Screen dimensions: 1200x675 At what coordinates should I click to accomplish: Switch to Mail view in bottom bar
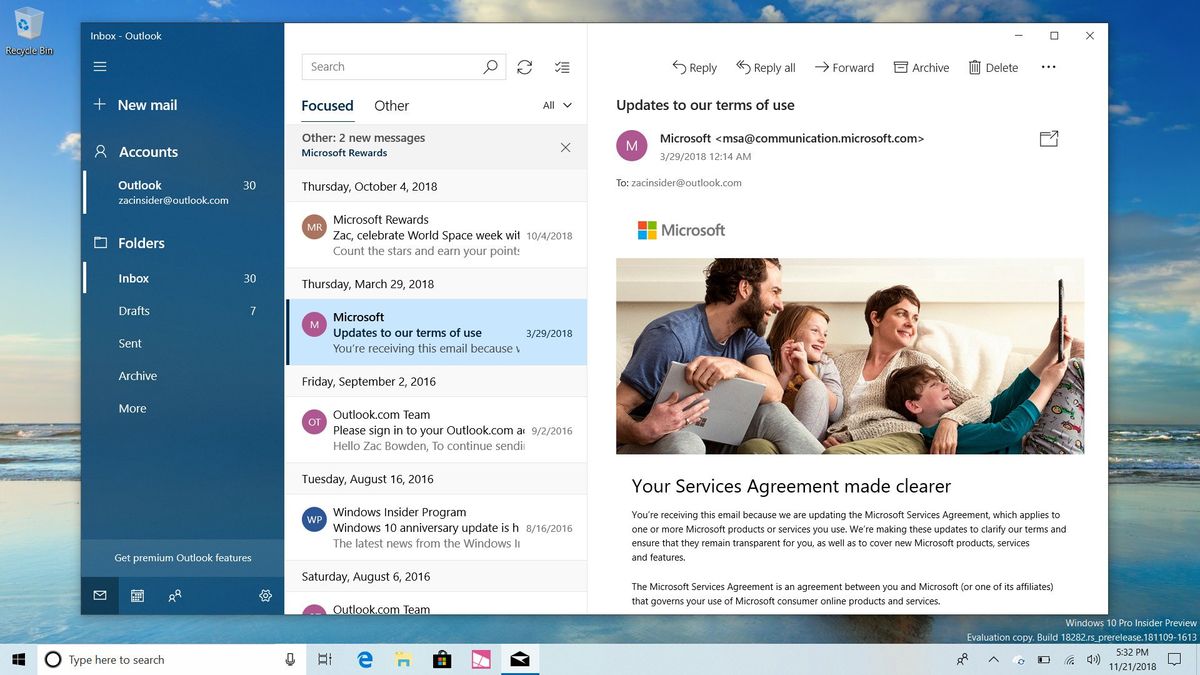(x=100, y=595)
